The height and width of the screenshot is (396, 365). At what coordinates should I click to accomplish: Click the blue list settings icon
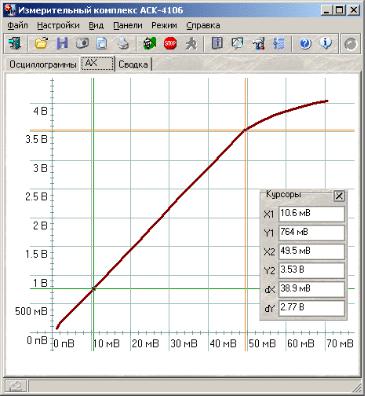[x=279, y=44]
